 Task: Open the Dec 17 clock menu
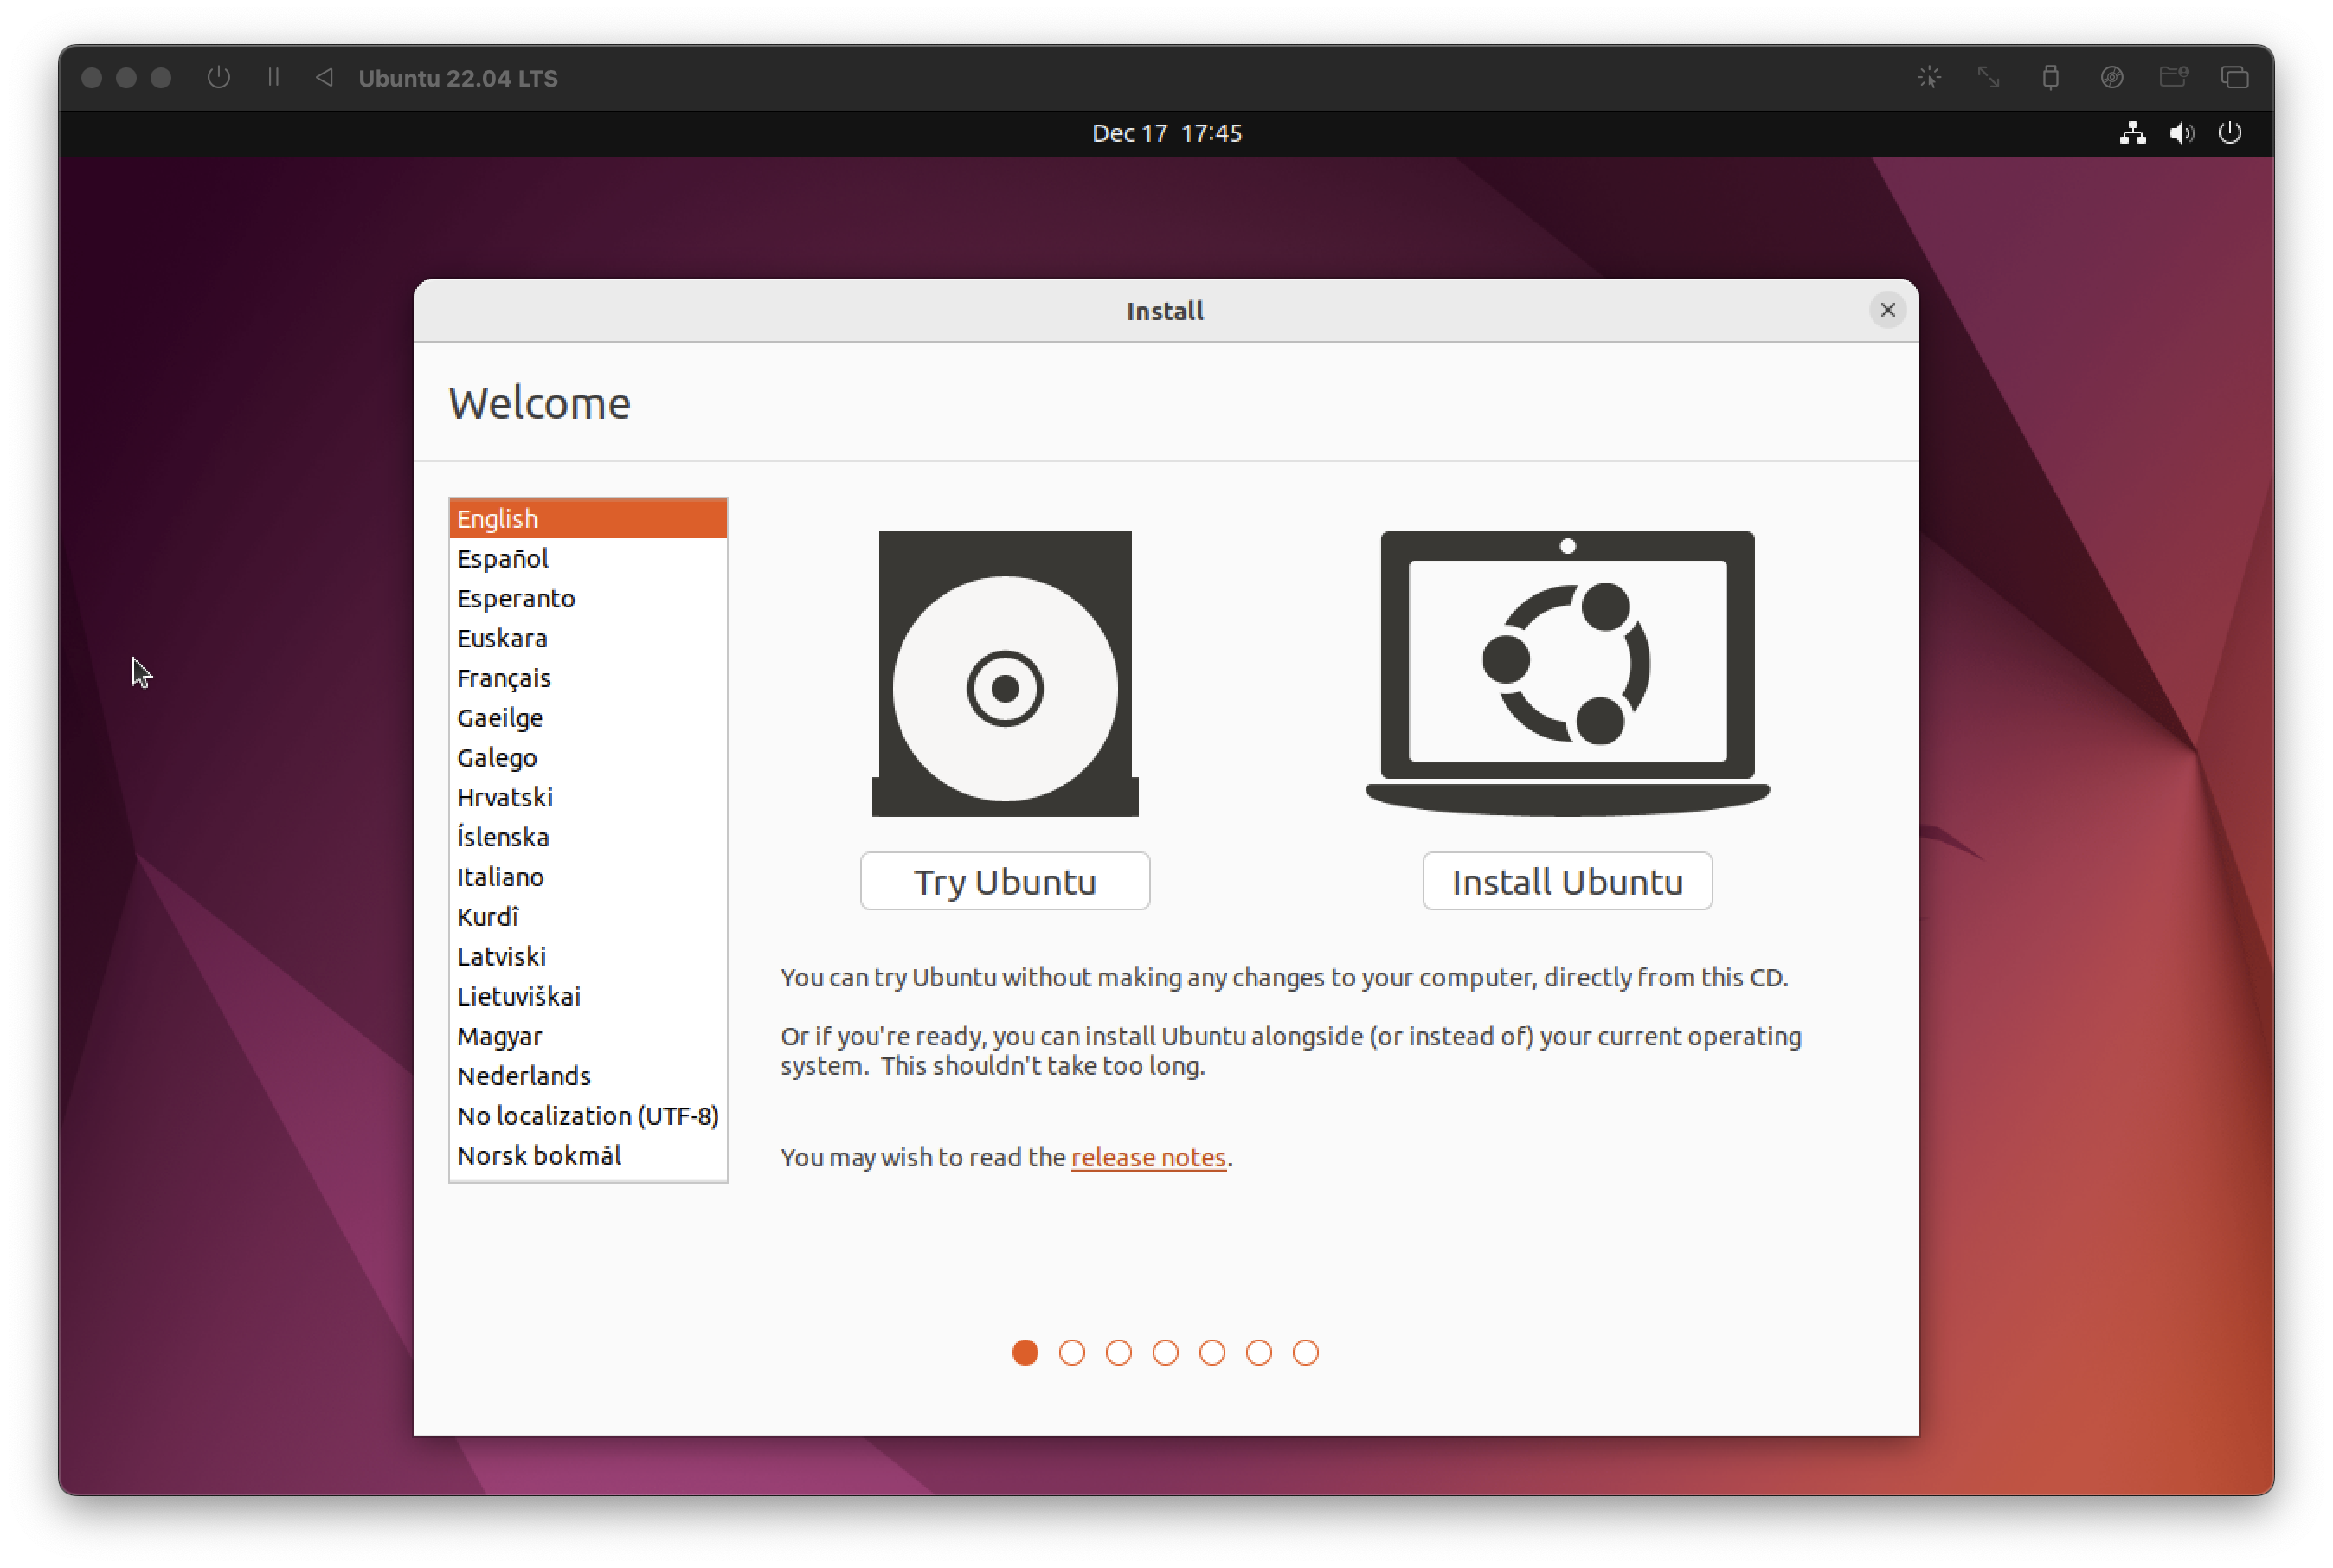tap(1166, 133)
